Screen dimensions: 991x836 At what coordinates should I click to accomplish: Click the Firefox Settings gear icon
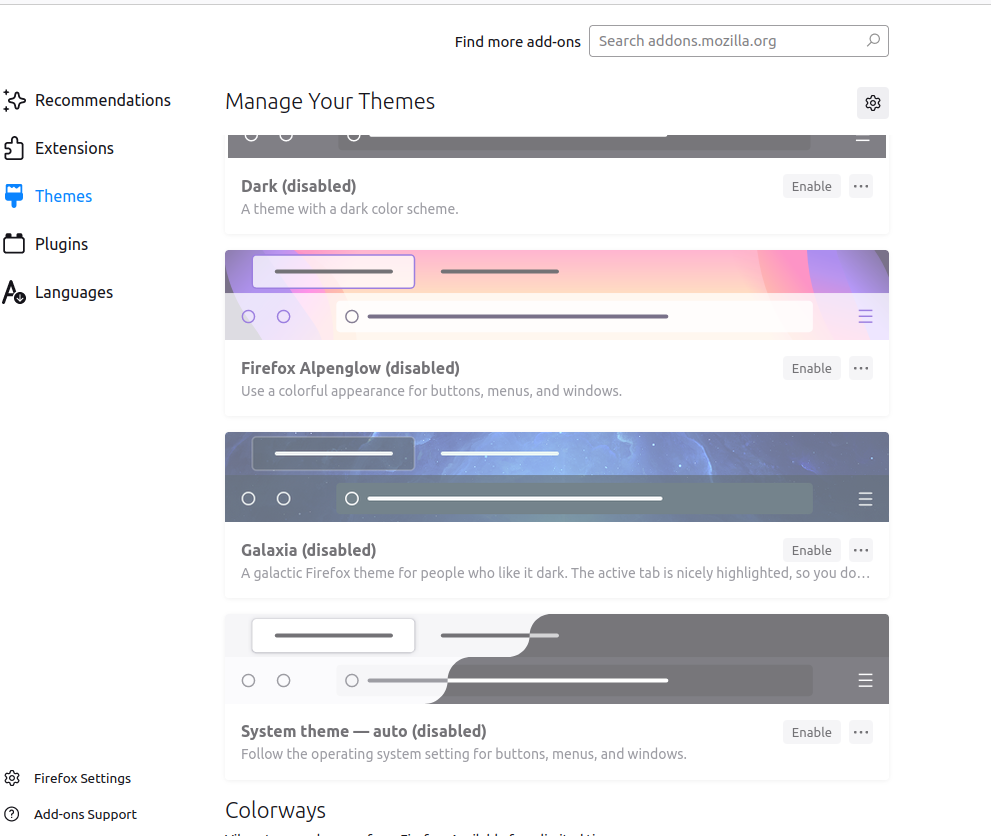(x=12, y=778)
